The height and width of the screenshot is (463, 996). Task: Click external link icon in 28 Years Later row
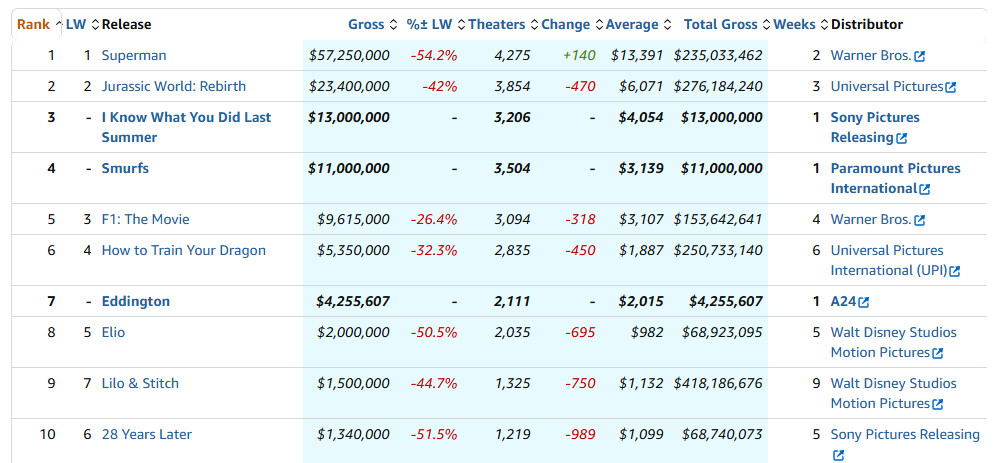click(x=838, y=455)
